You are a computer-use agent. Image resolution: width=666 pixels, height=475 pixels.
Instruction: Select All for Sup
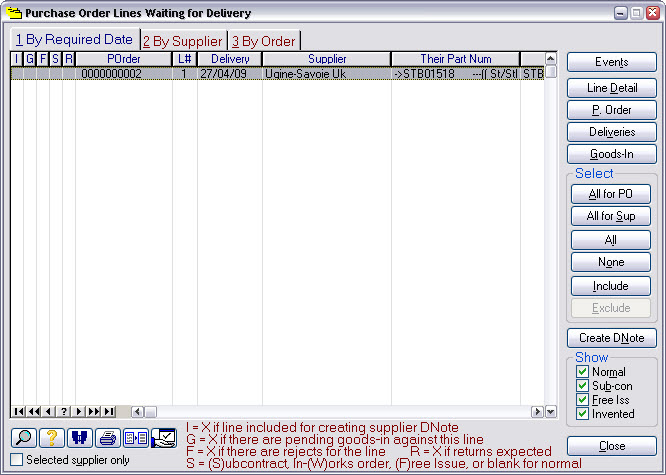(x=611, y=216)
